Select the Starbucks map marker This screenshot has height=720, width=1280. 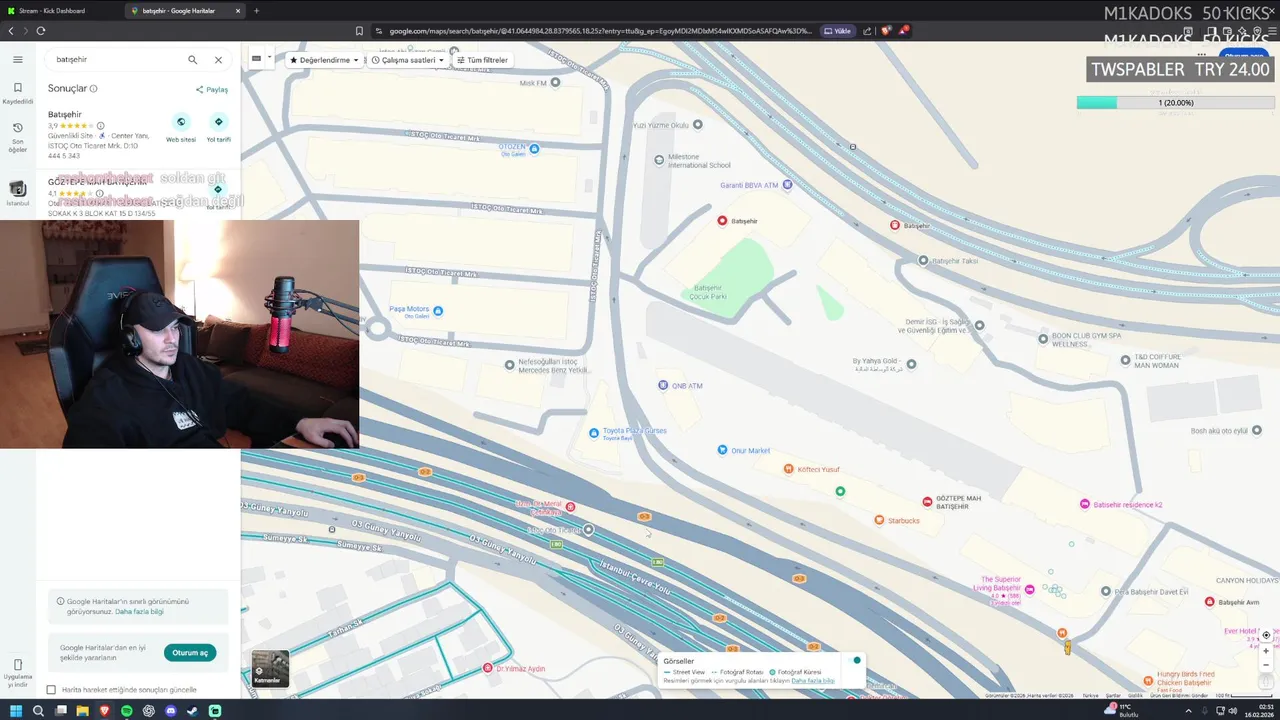[x=879, y=520]
